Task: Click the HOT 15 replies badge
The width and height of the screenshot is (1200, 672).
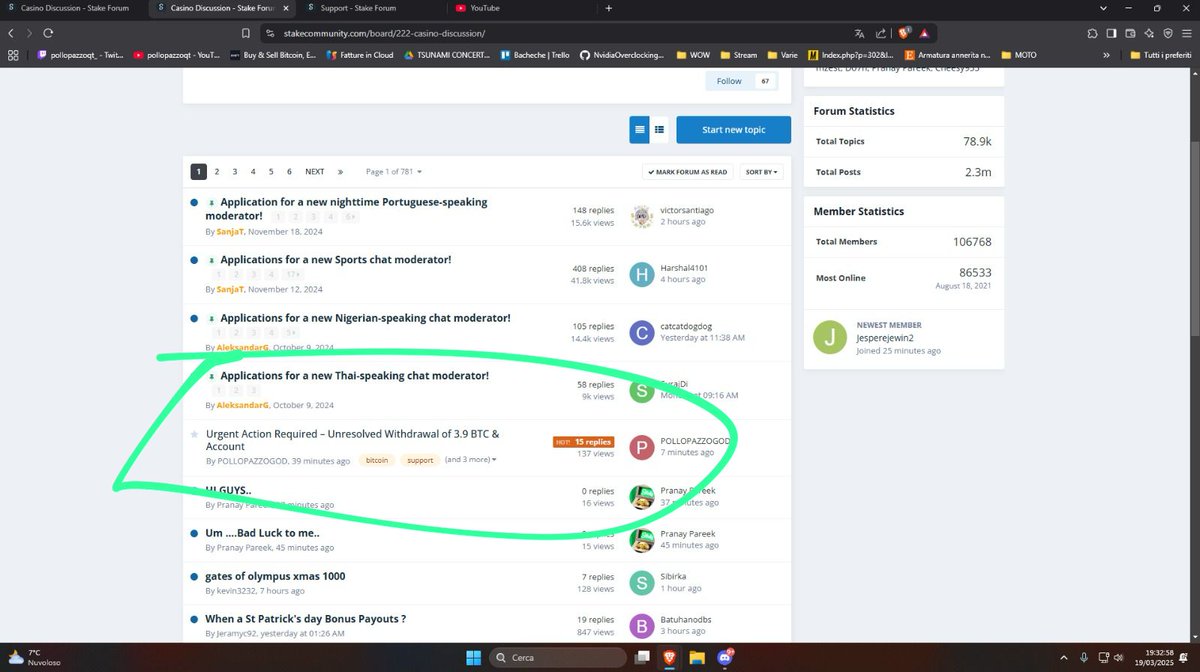Action: 583,441
